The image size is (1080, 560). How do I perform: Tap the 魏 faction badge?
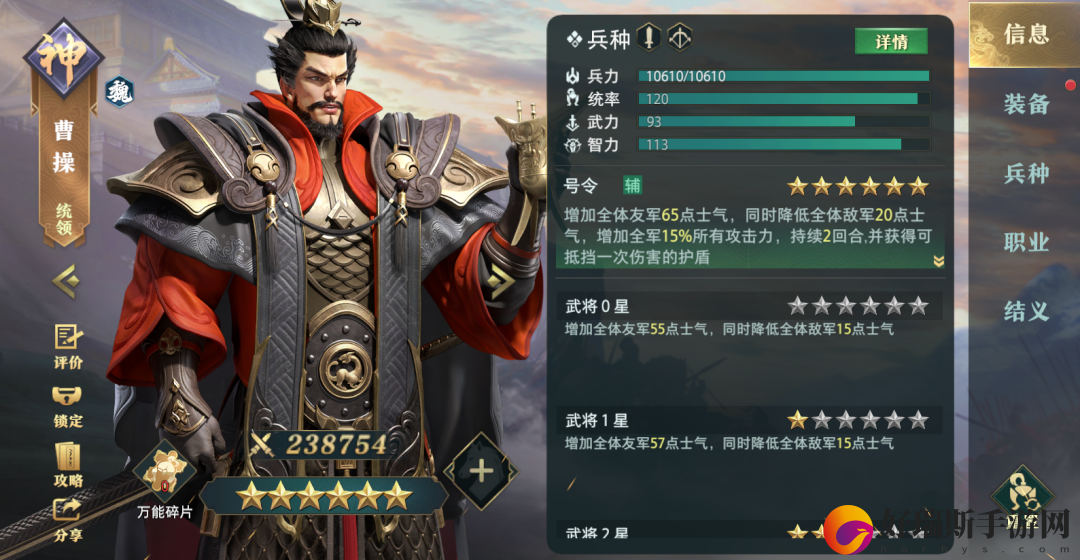click(119, 92)
